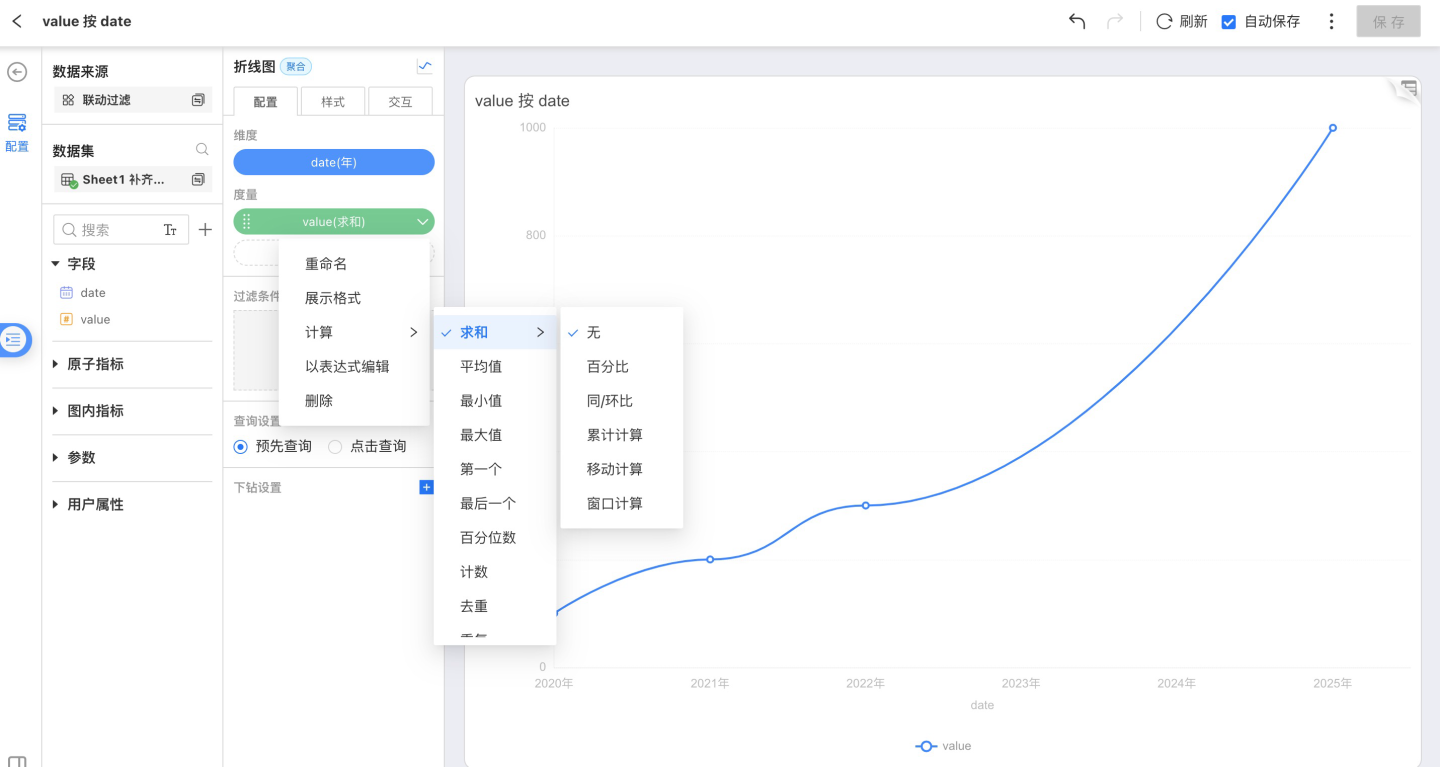Toggle the 自动保存 checkbox

point(1229,21)
